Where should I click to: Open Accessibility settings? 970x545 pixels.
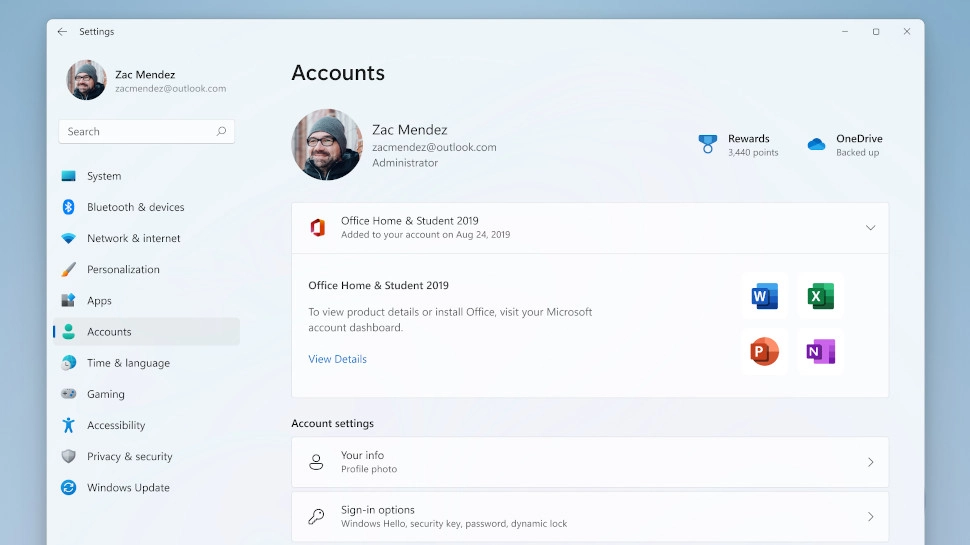point(147,425)
